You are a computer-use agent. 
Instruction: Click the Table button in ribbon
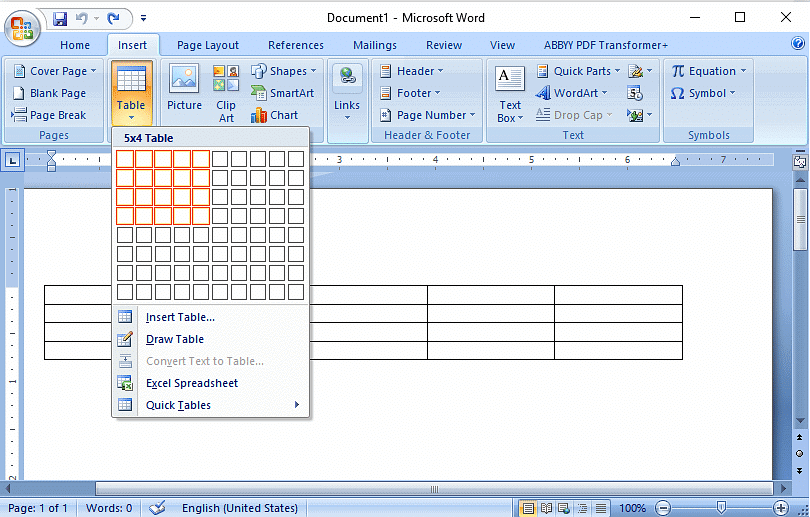coord(131,92)
